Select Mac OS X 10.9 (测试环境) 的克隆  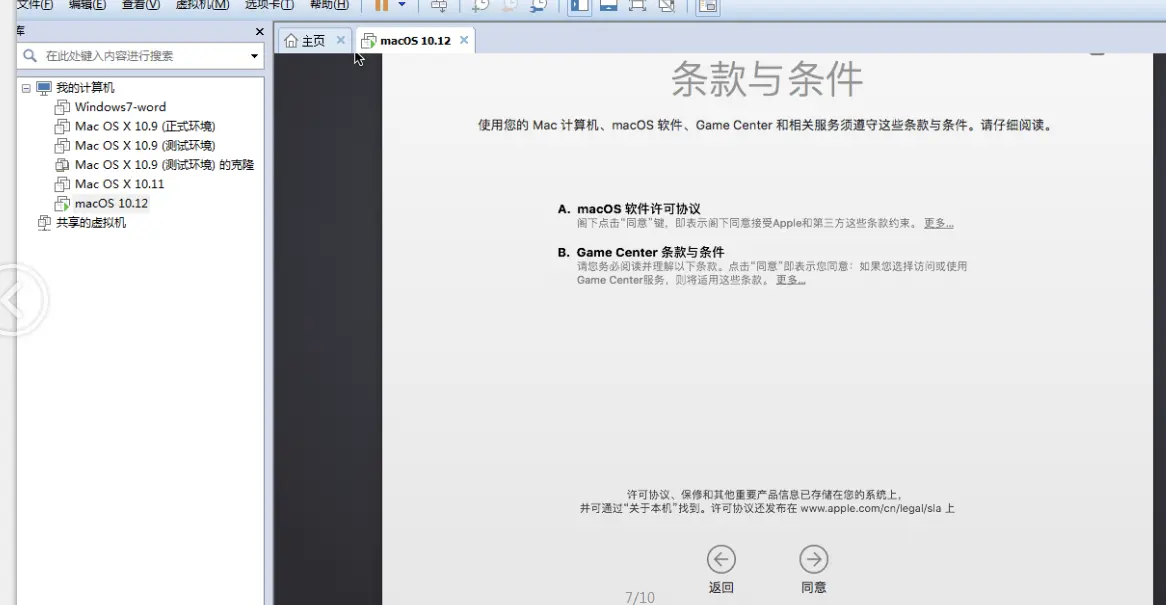[164, 165]
